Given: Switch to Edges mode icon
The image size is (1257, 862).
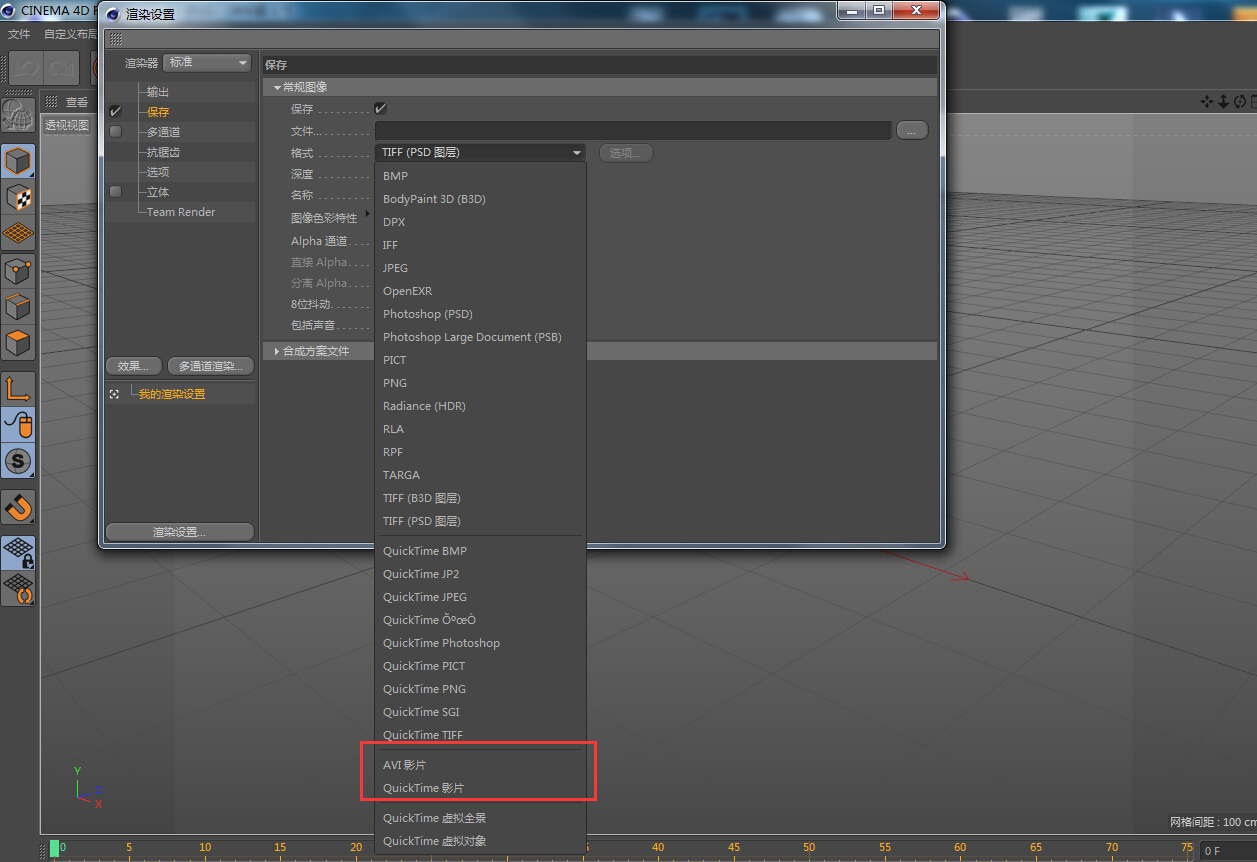Looking at the screenshot, I should [x=18, y=306].
